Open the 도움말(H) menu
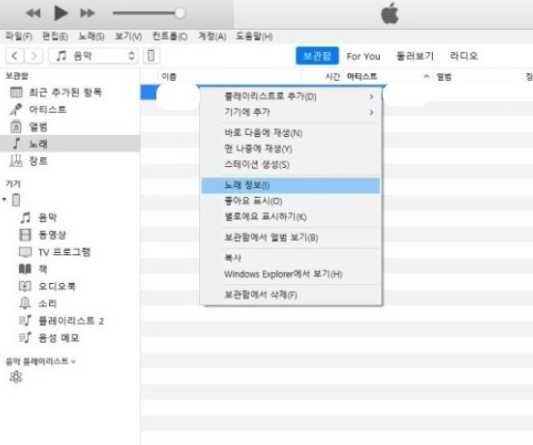 pos(254,36)
